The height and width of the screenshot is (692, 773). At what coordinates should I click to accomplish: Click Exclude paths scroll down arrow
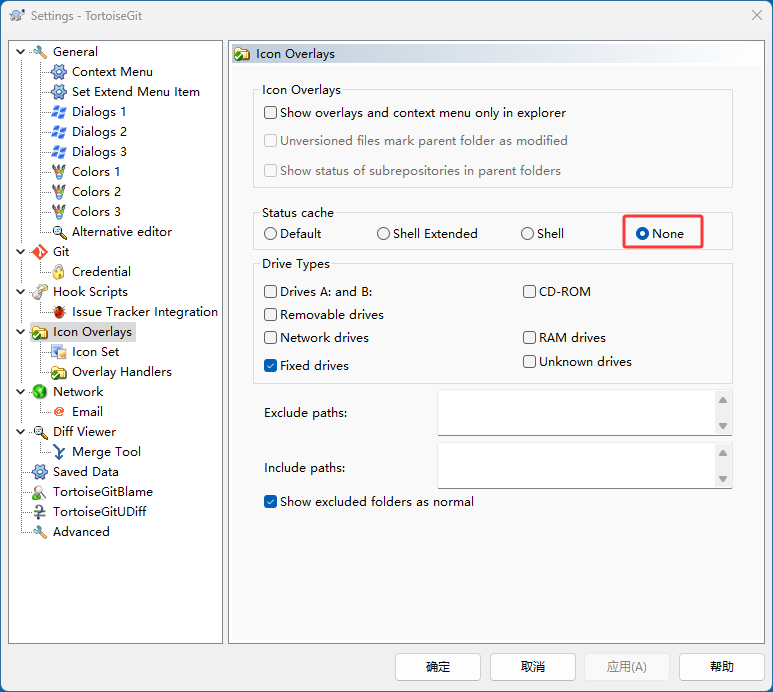723,426
